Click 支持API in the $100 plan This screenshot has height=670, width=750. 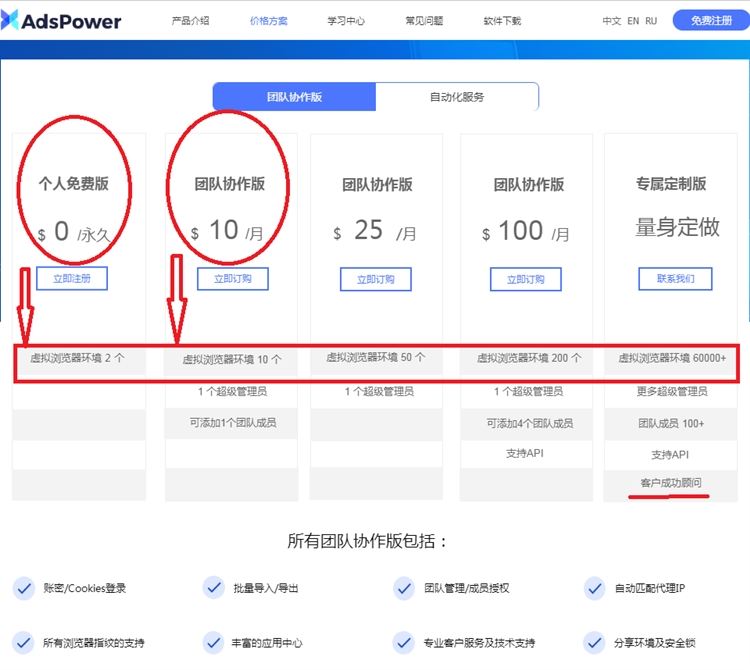pyautogui.click(x=525, y=453)
